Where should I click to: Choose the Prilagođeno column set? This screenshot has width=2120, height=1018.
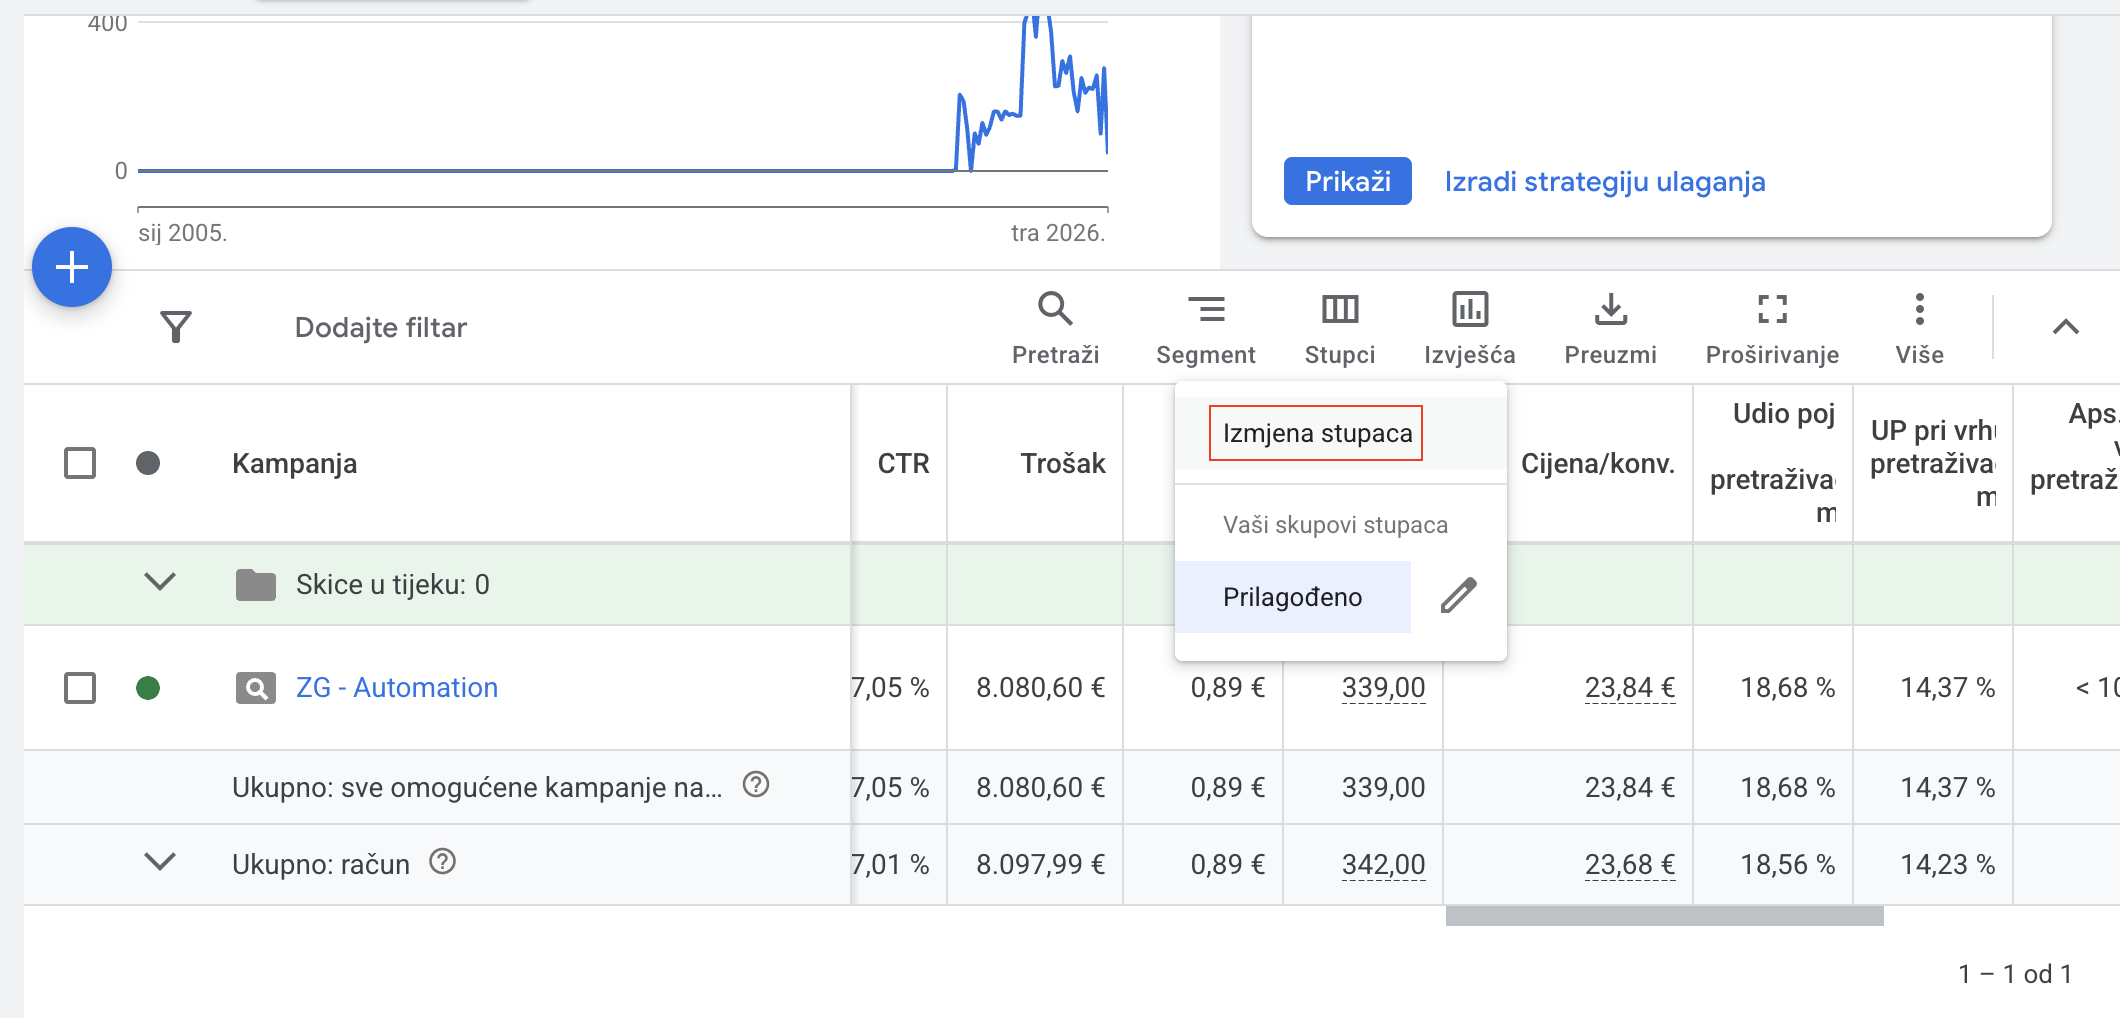tap(1292, 597)
